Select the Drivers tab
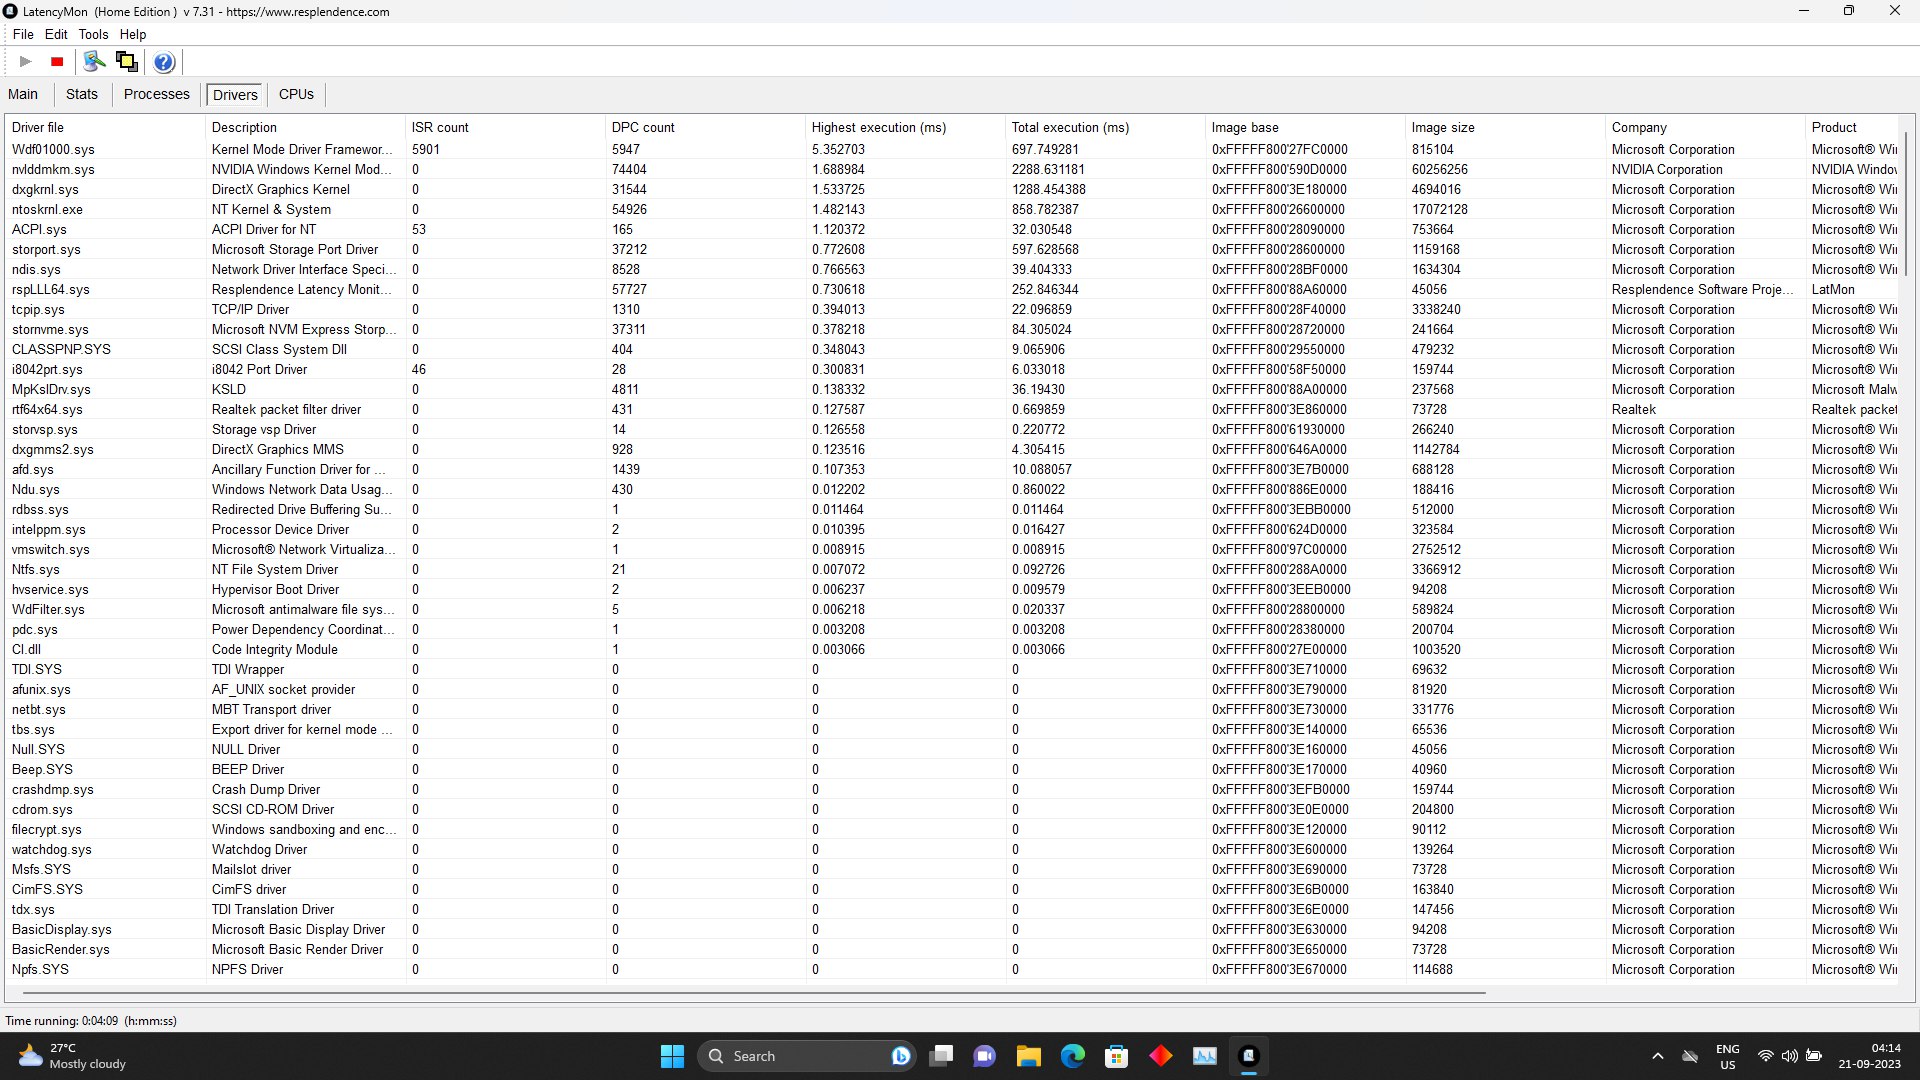The image size is (1920, 1080). point(235,95)
